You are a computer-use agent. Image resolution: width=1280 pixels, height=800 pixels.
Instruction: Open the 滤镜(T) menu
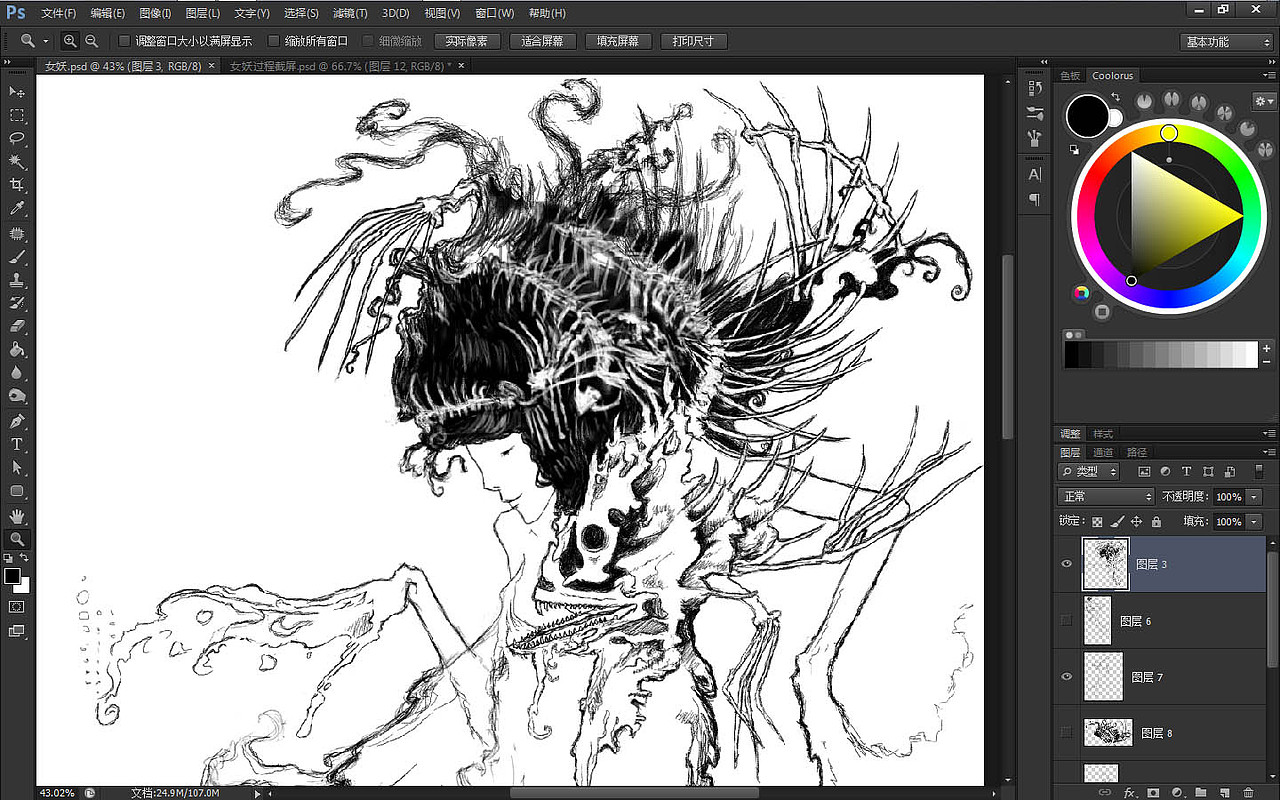[349, 13]
